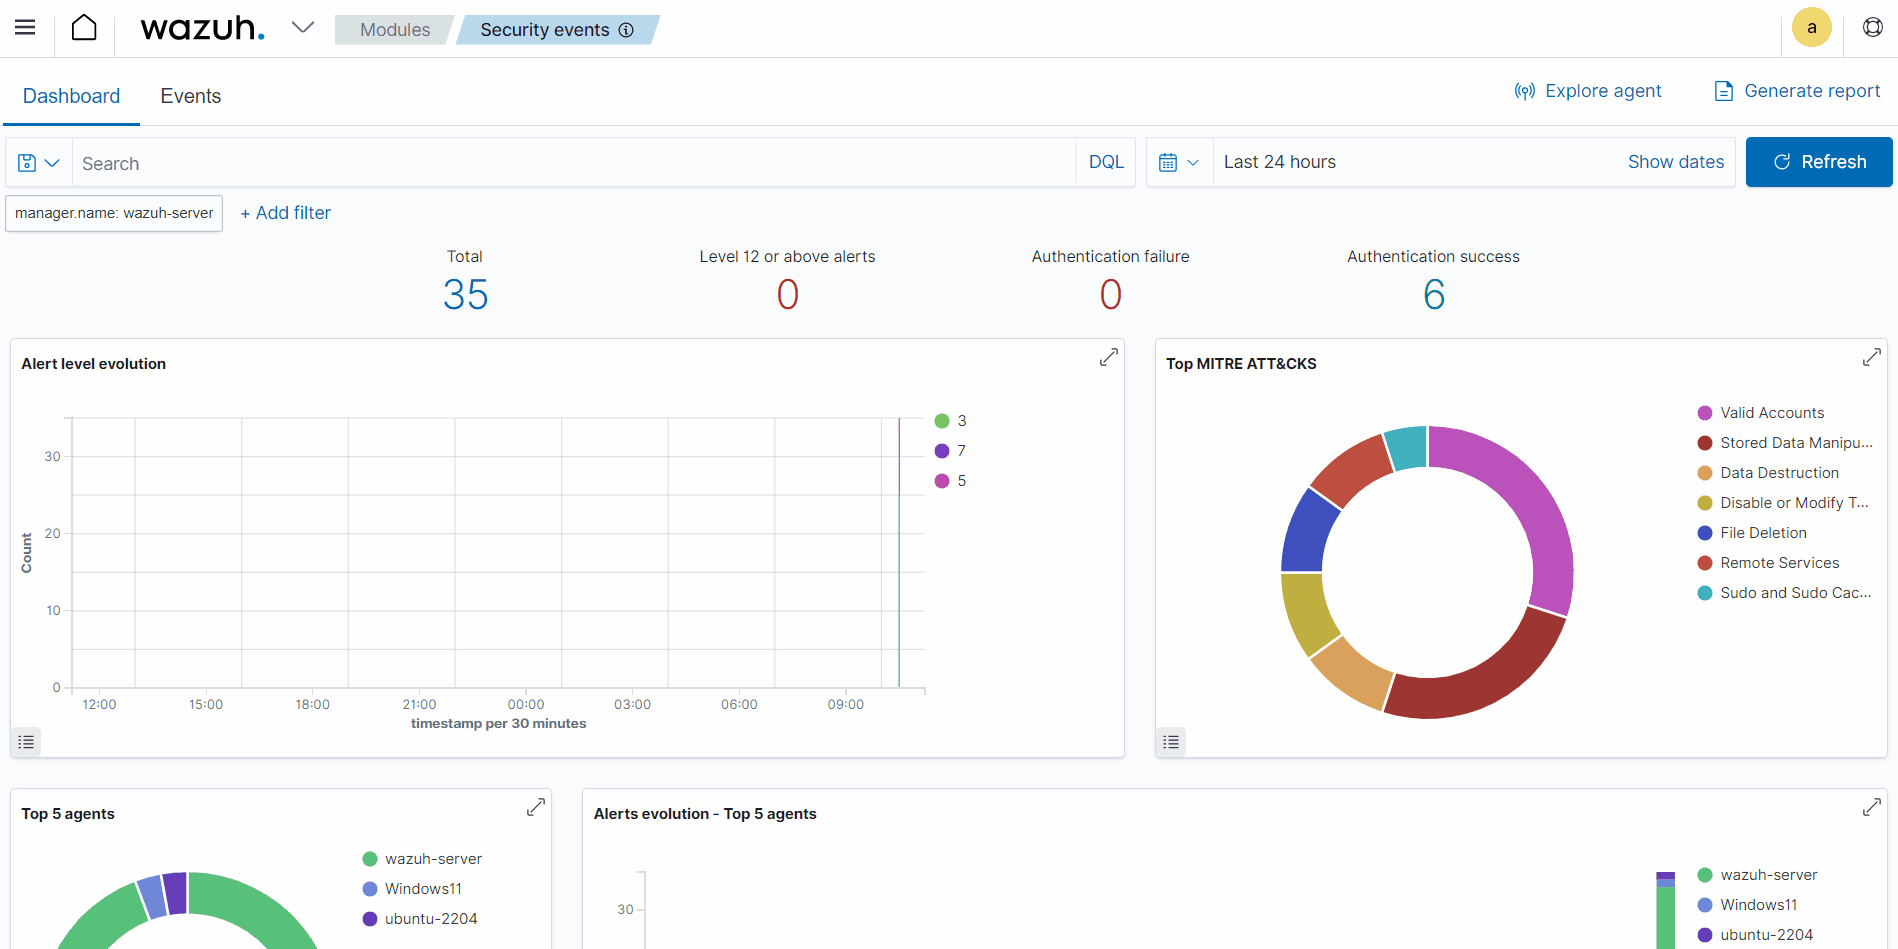The image size is (1898, 949).
Task: Click Generate report
Action: pos(1797,91)
